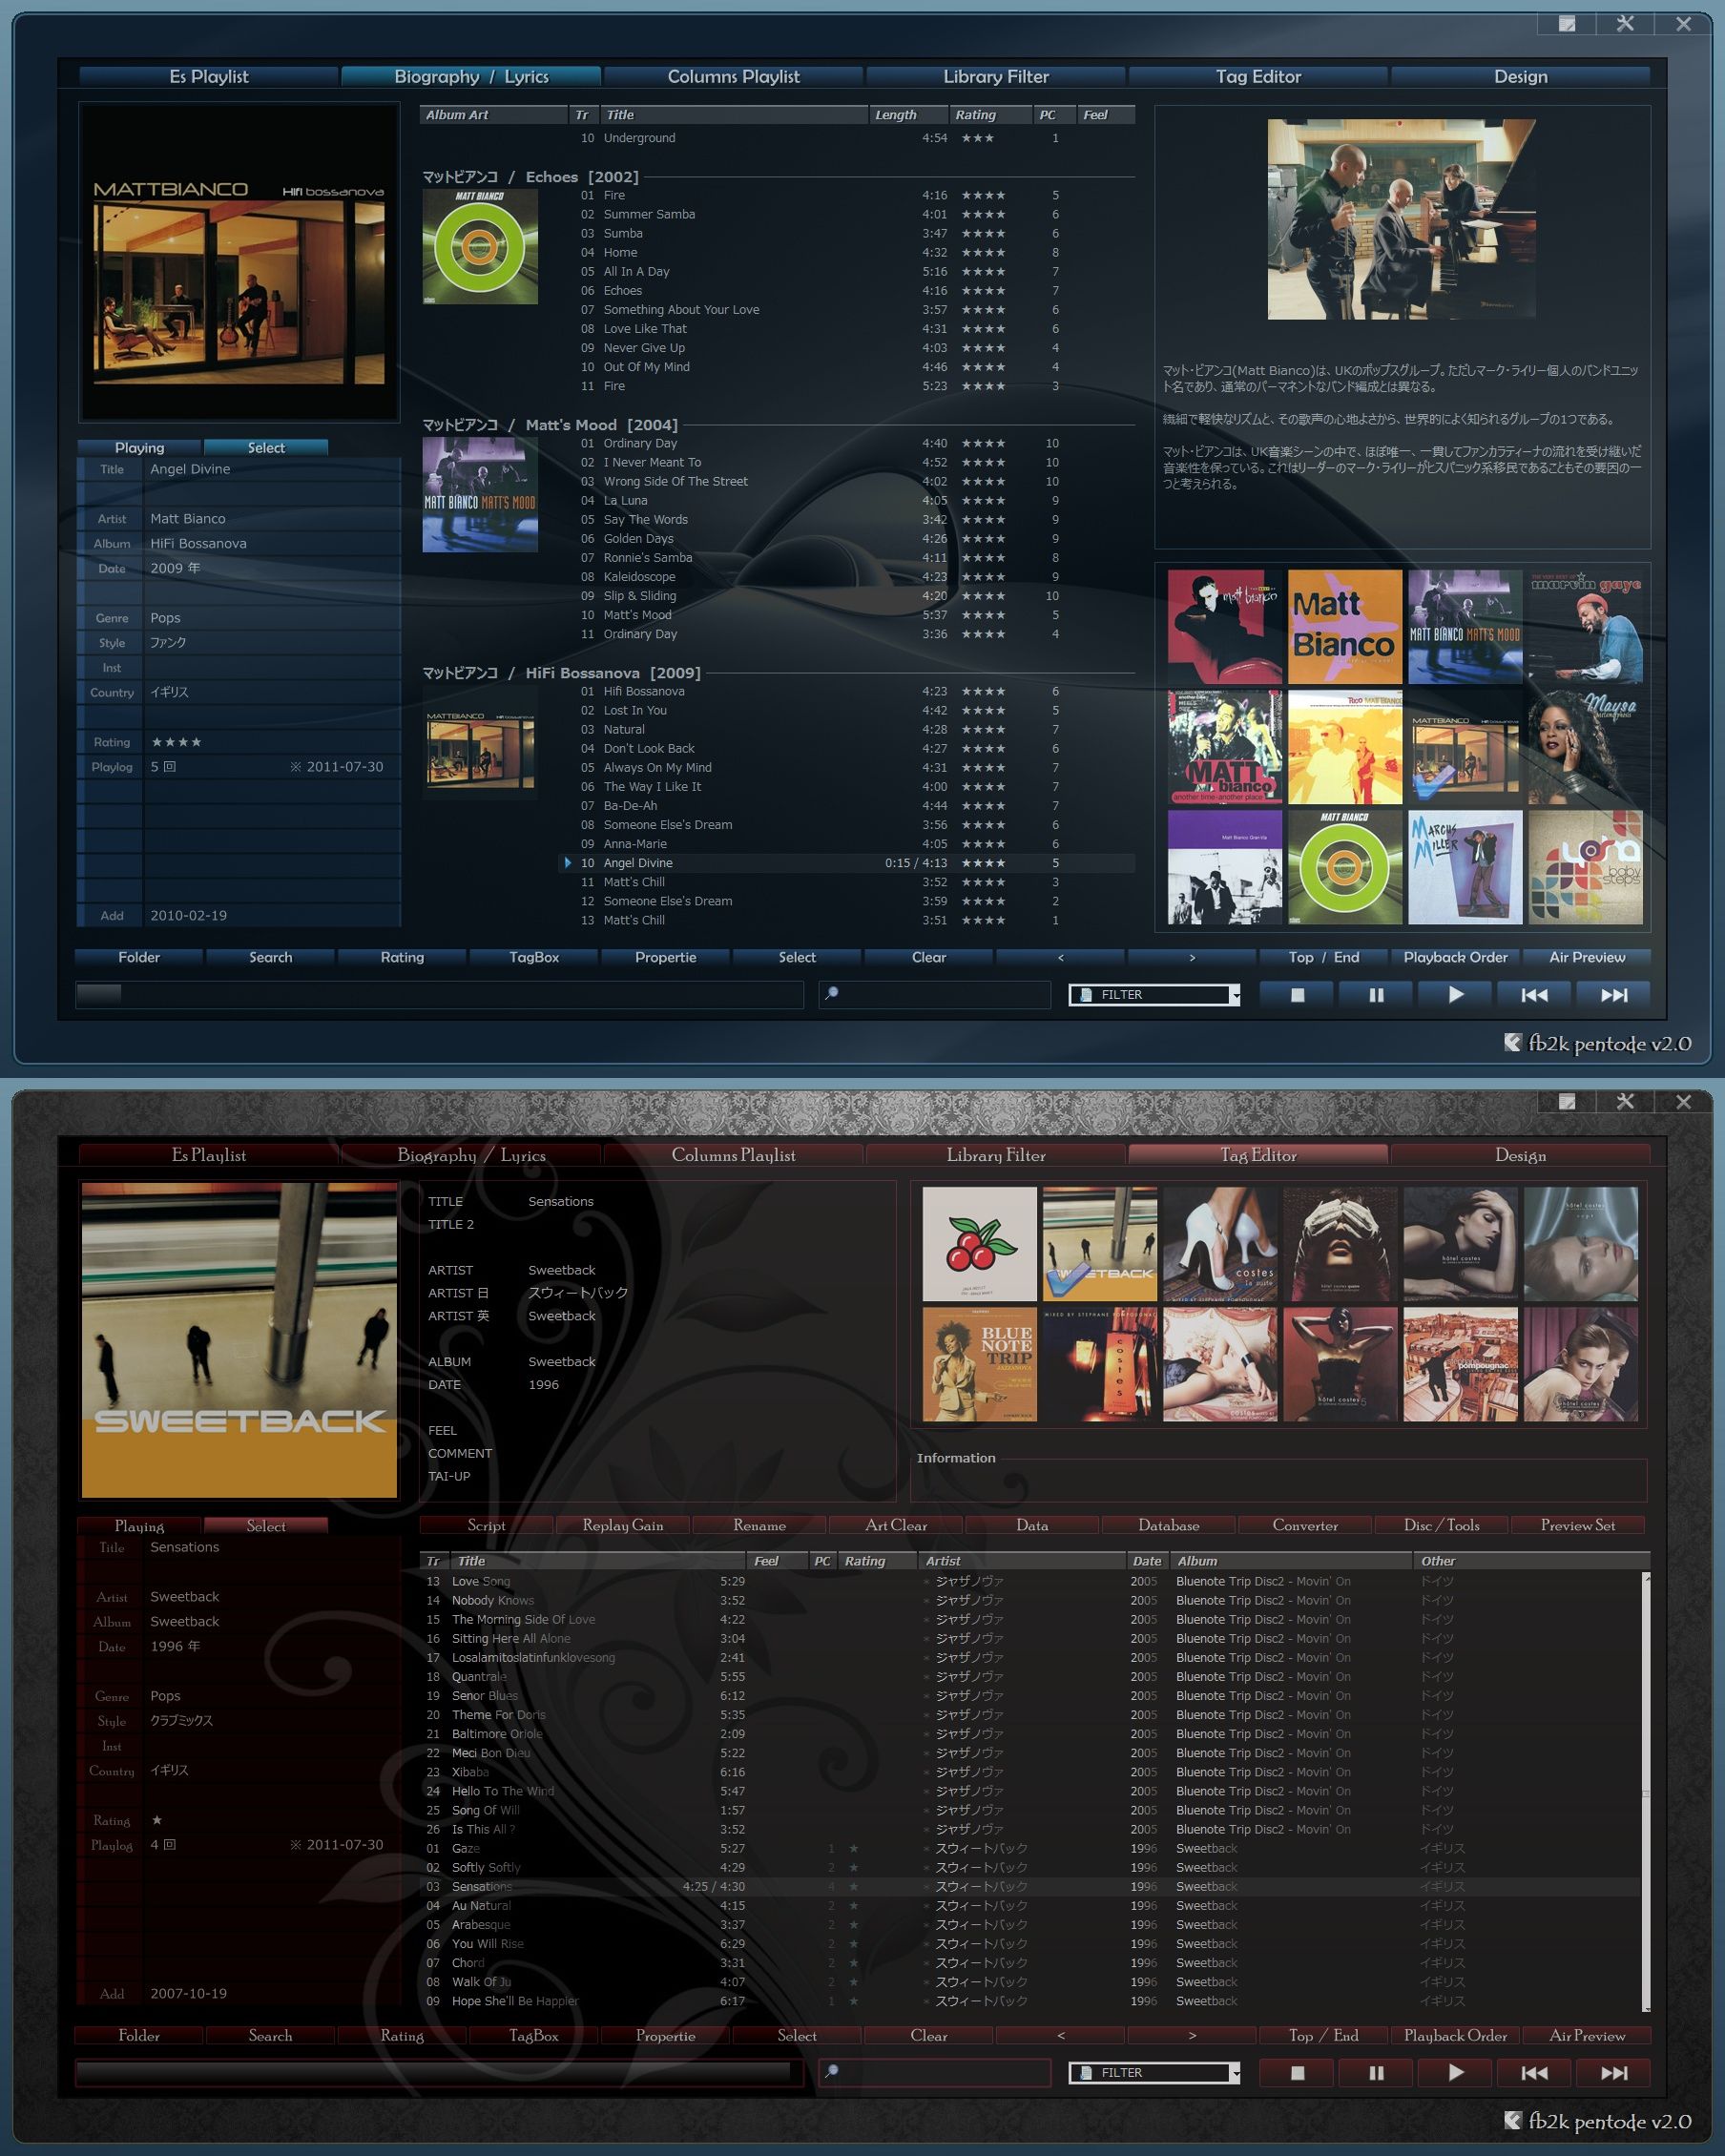Open Tag Editor tab in blue player
The height and width of the screenshot is (2156, 1725).
(1258, 77)
